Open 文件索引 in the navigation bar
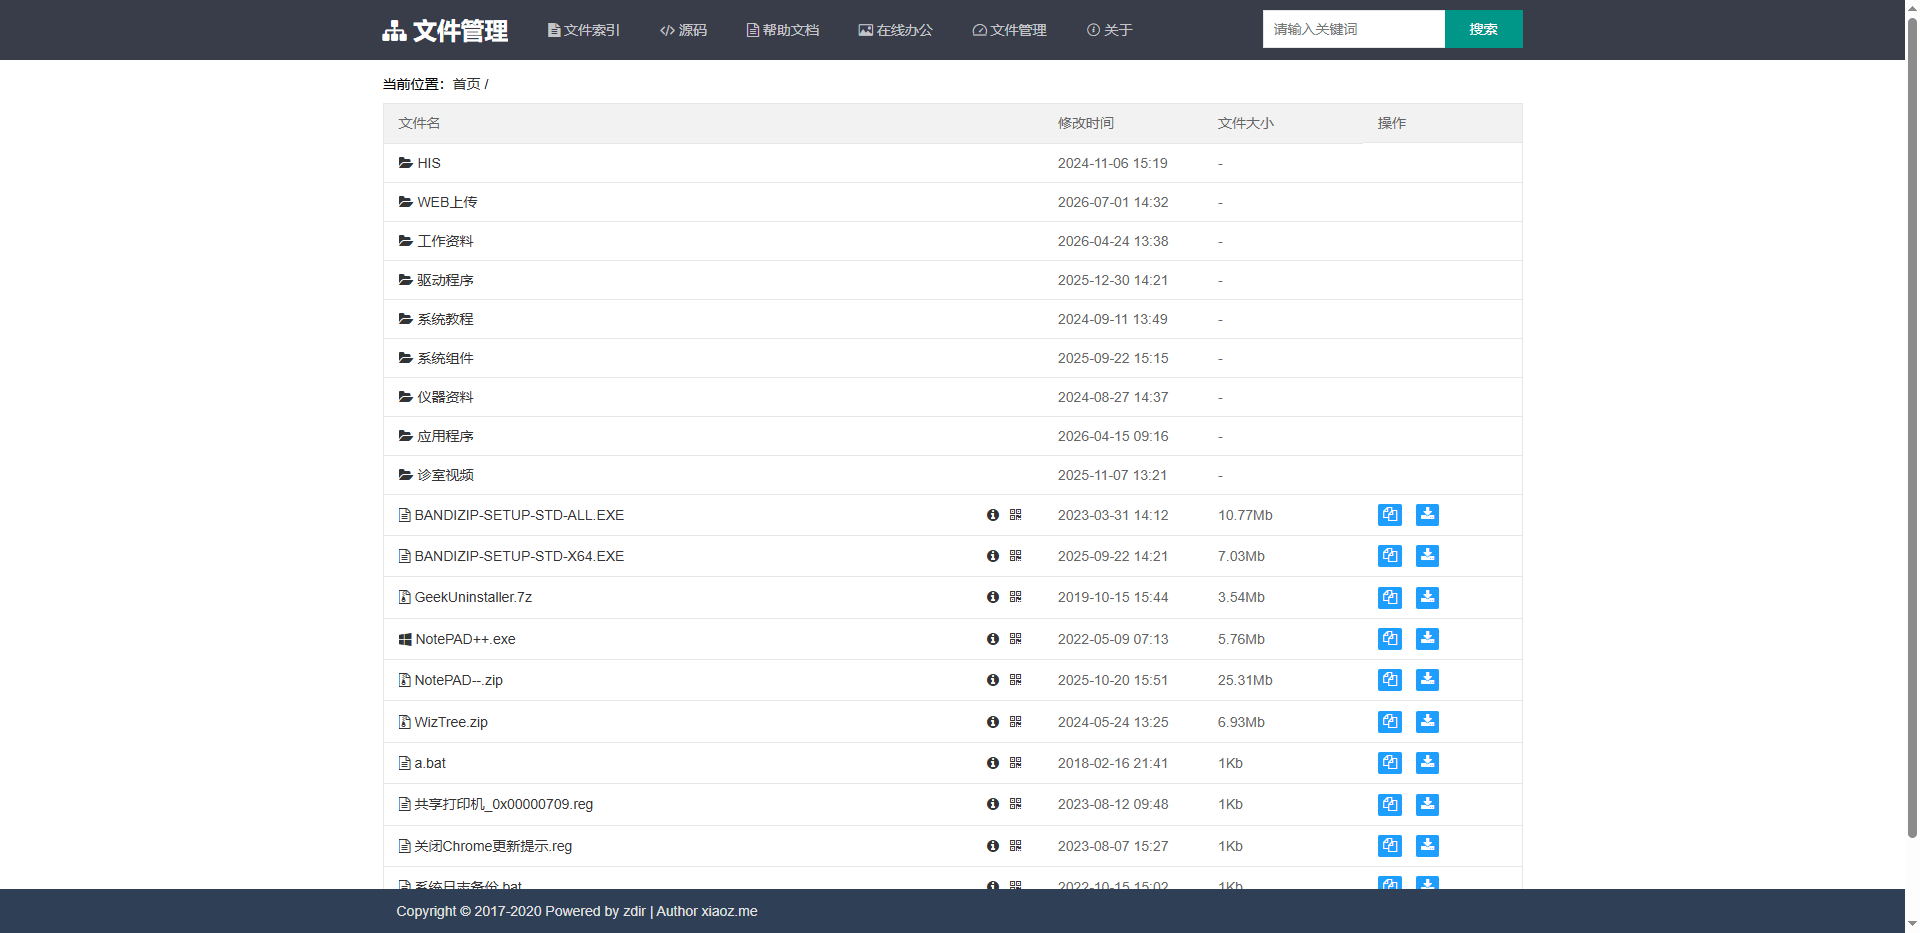This screenshot has width=1920, height=933. [x=584, y=30]
